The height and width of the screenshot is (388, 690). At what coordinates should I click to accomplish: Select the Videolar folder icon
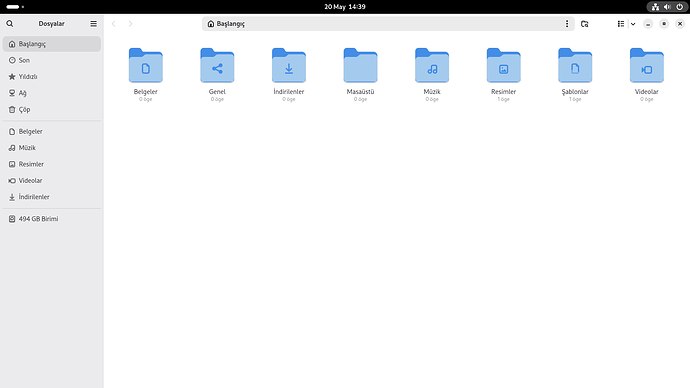[x=647, y=65]
